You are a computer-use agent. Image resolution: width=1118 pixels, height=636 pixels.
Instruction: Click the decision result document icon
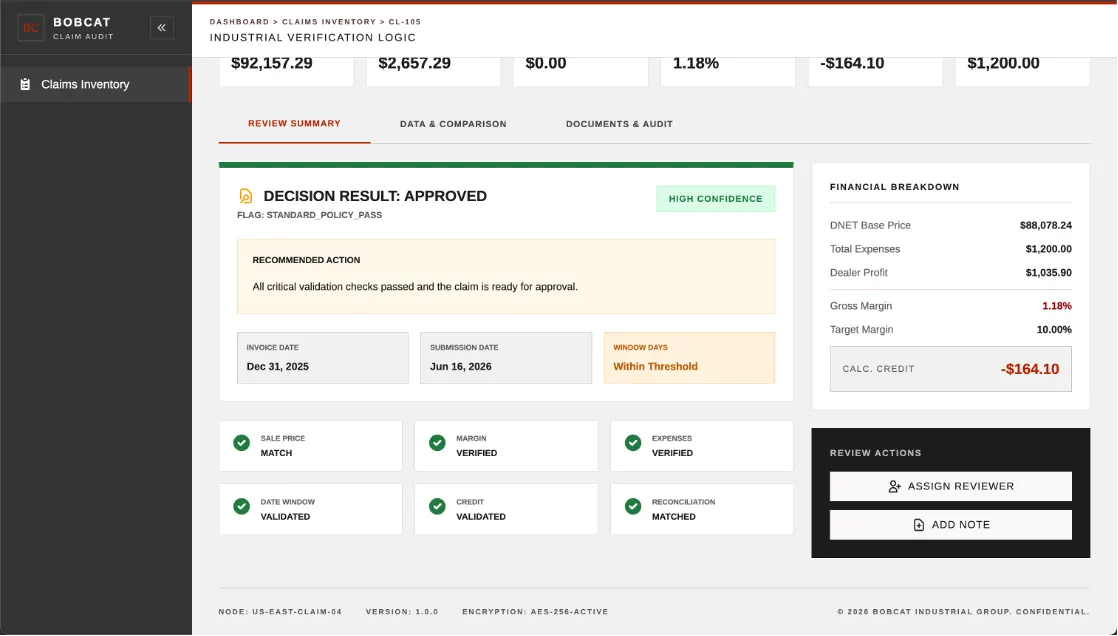pos(246,196)
